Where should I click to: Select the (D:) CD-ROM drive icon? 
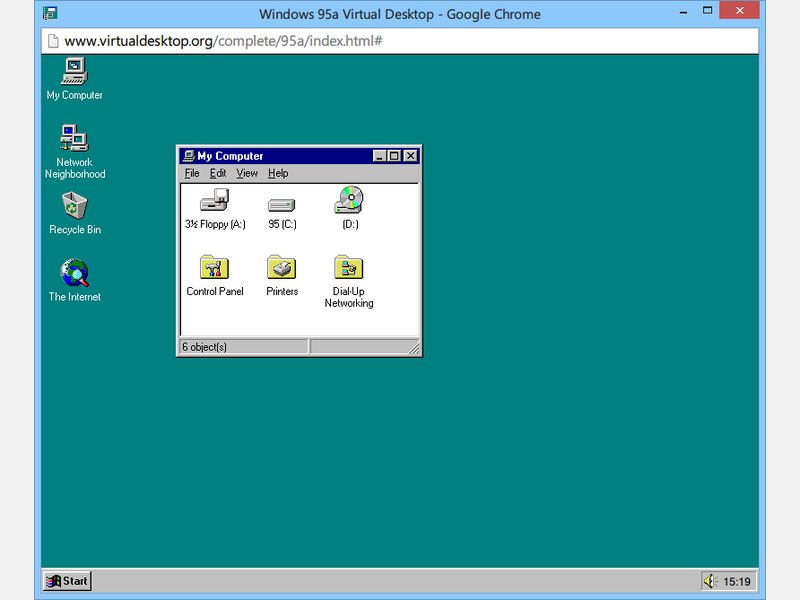coord(349,199)
